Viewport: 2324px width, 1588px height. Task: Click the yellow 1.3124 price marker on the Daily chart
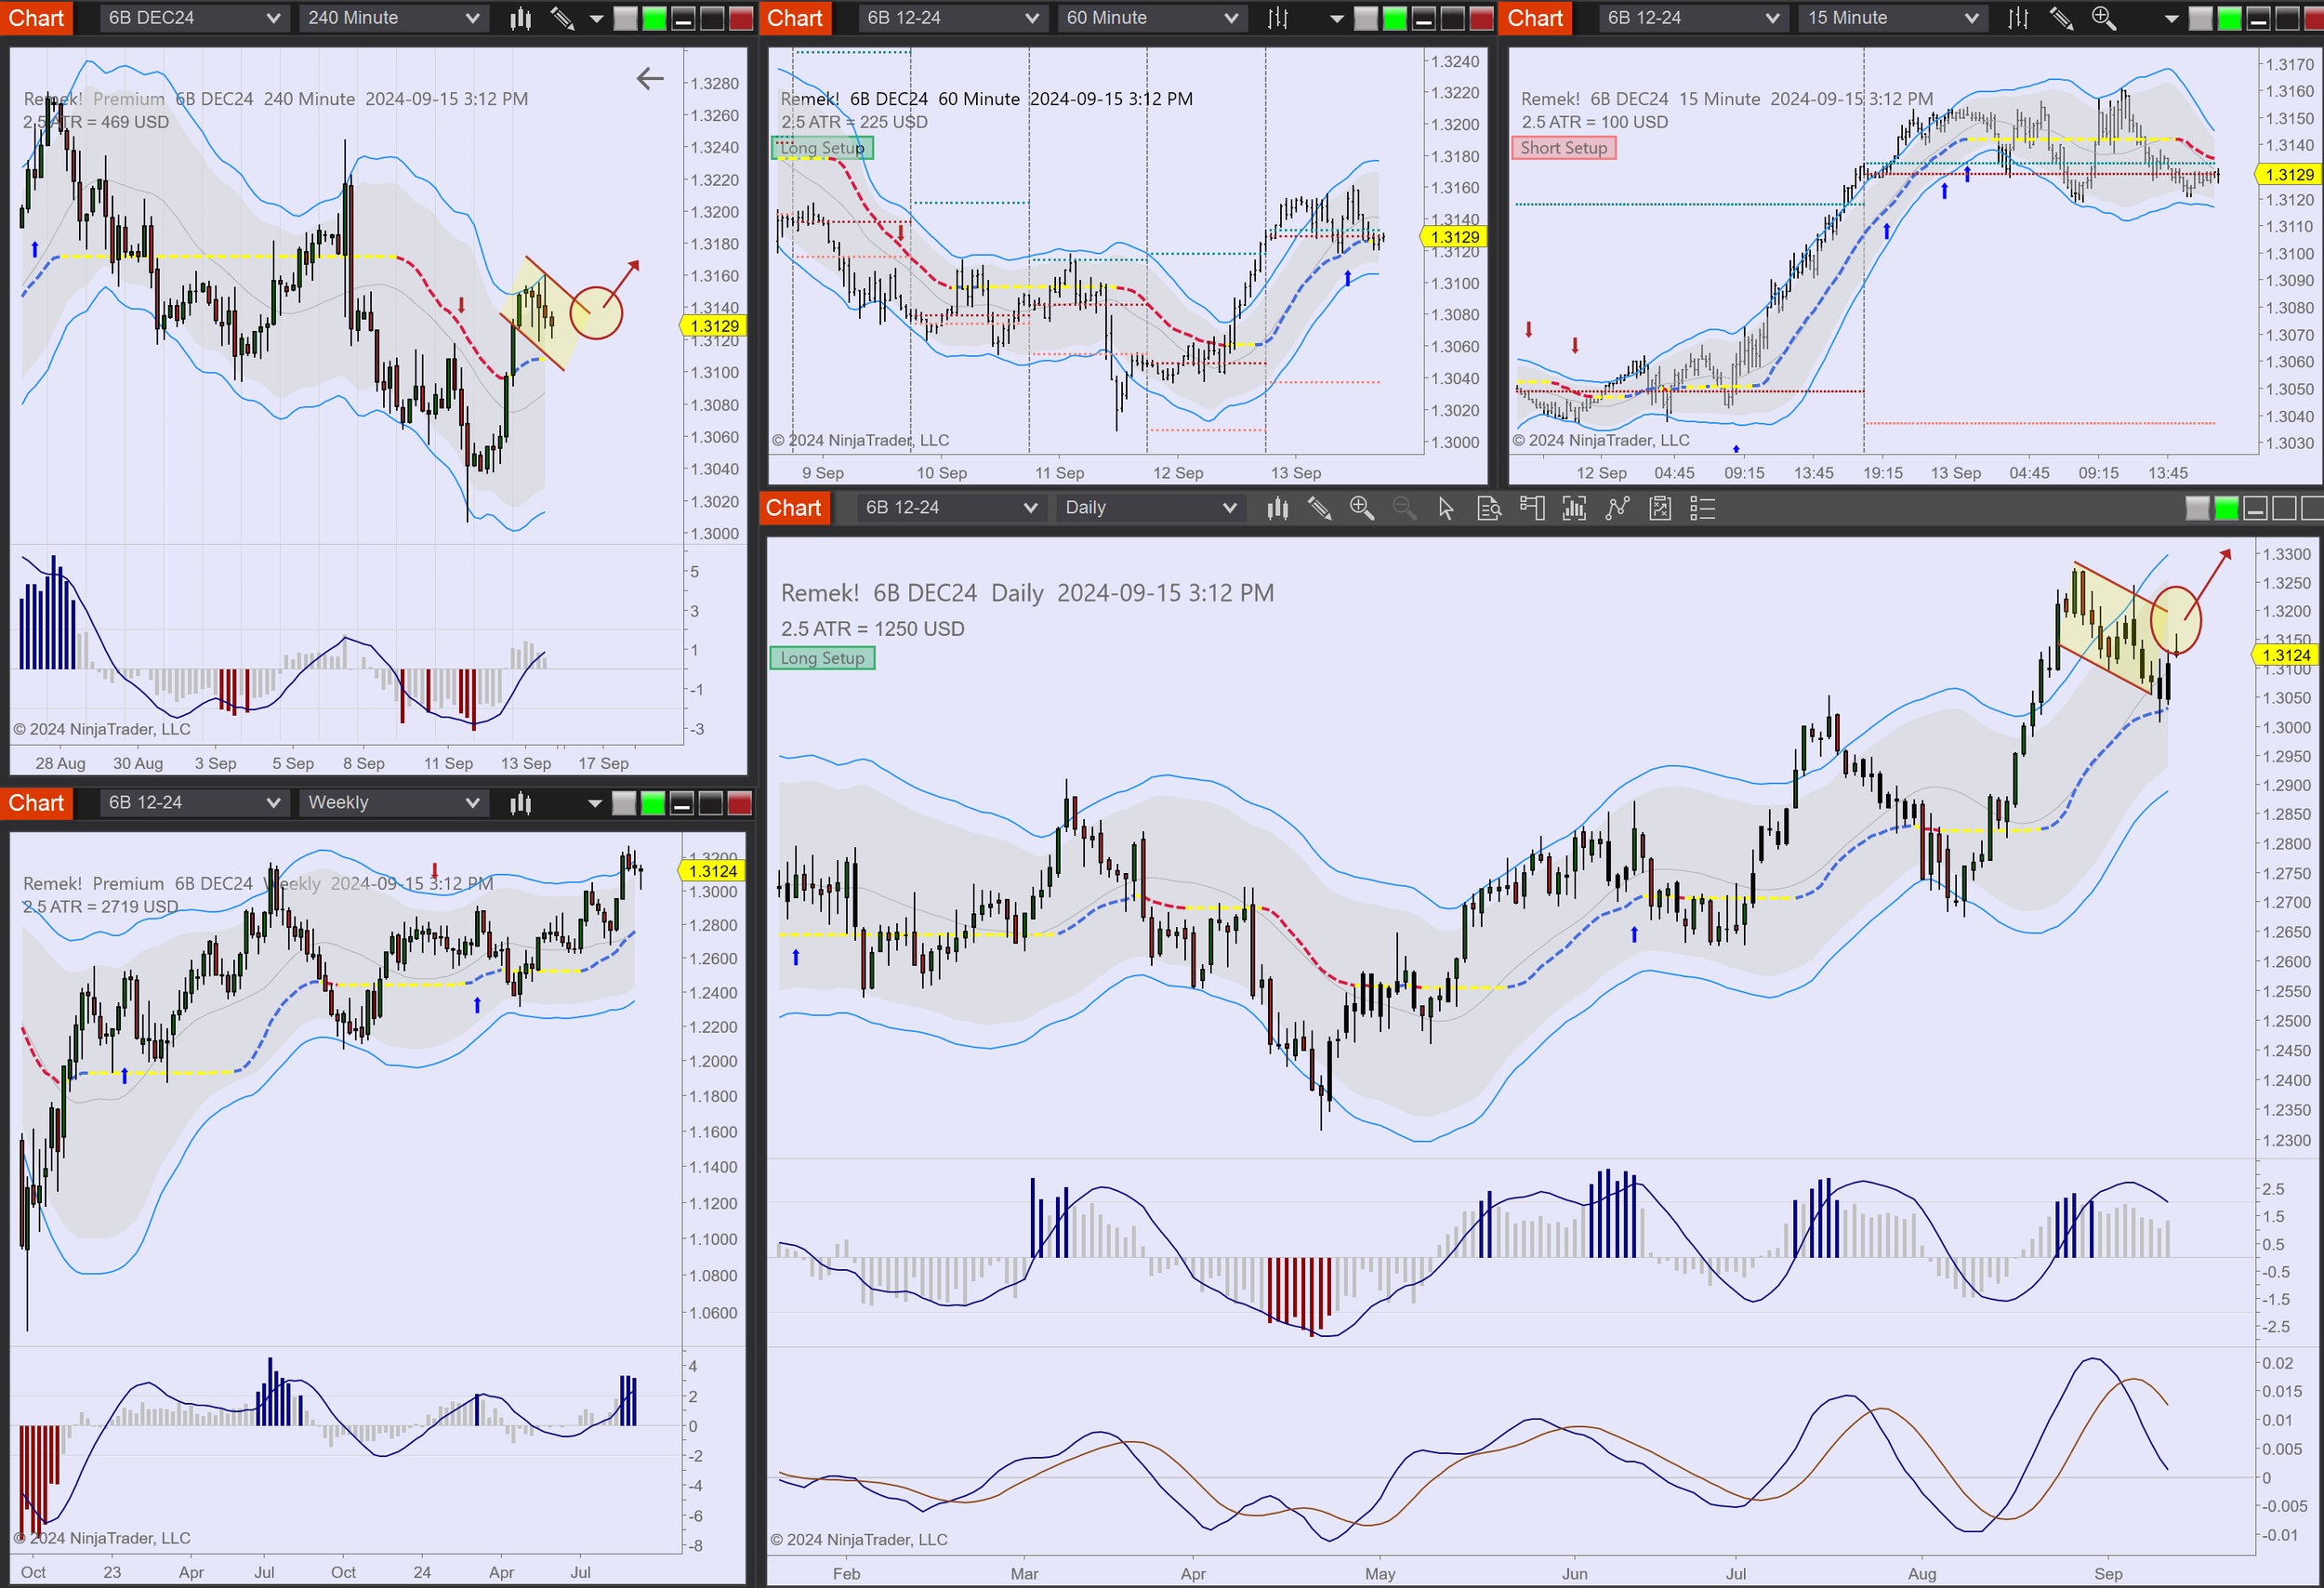pyautogui.click(x=2285, y=654)
